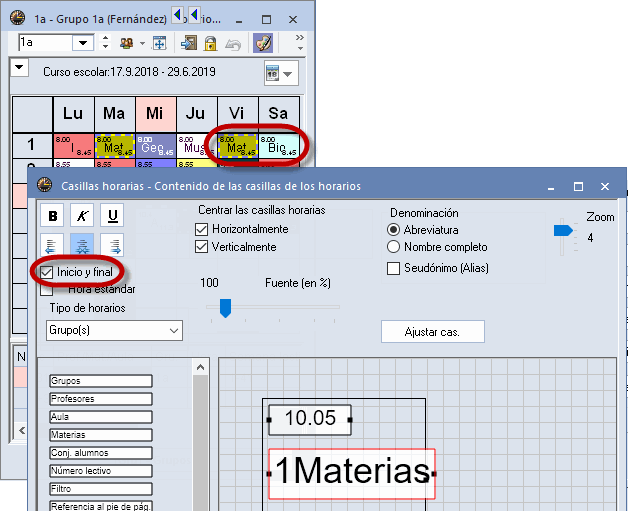The width and height of the screenshot is (628, 511).
Task: Uncheck Verticalmente centering option
Action: tap(201, 247)
